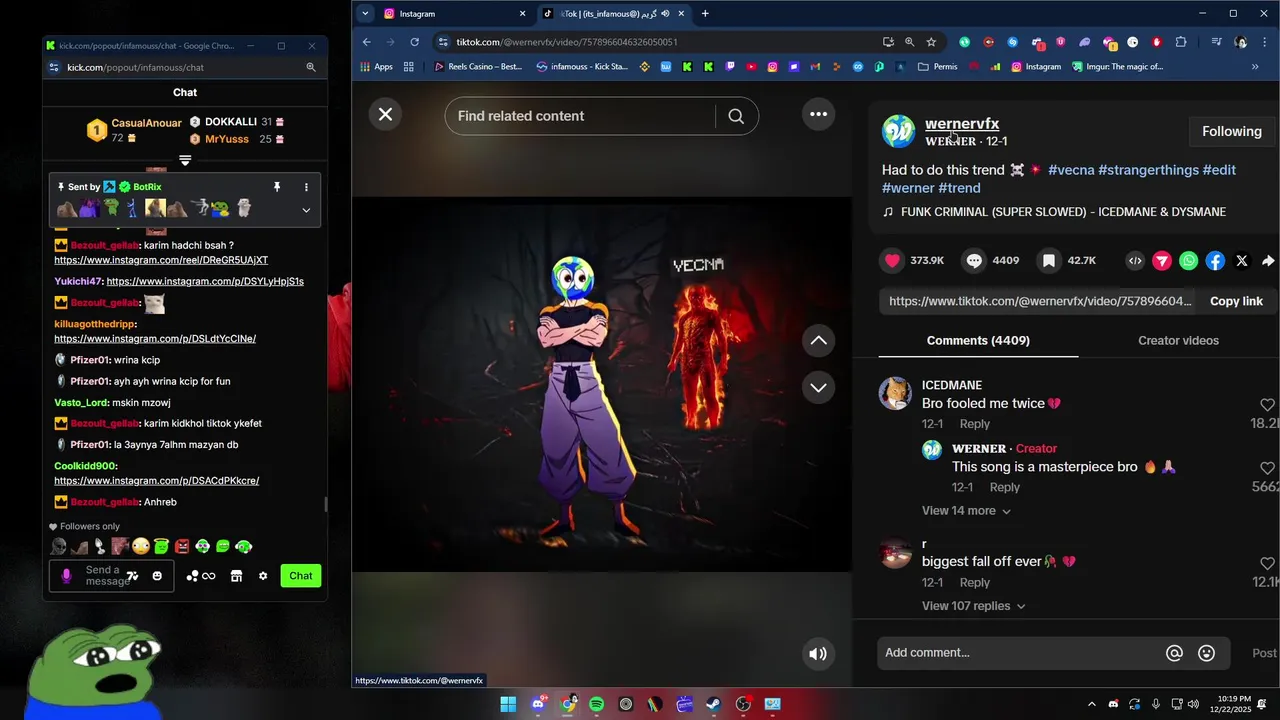This screenshot has width=1280, height=720.
Task: Share the video to Facebook
Action: 1215,260
